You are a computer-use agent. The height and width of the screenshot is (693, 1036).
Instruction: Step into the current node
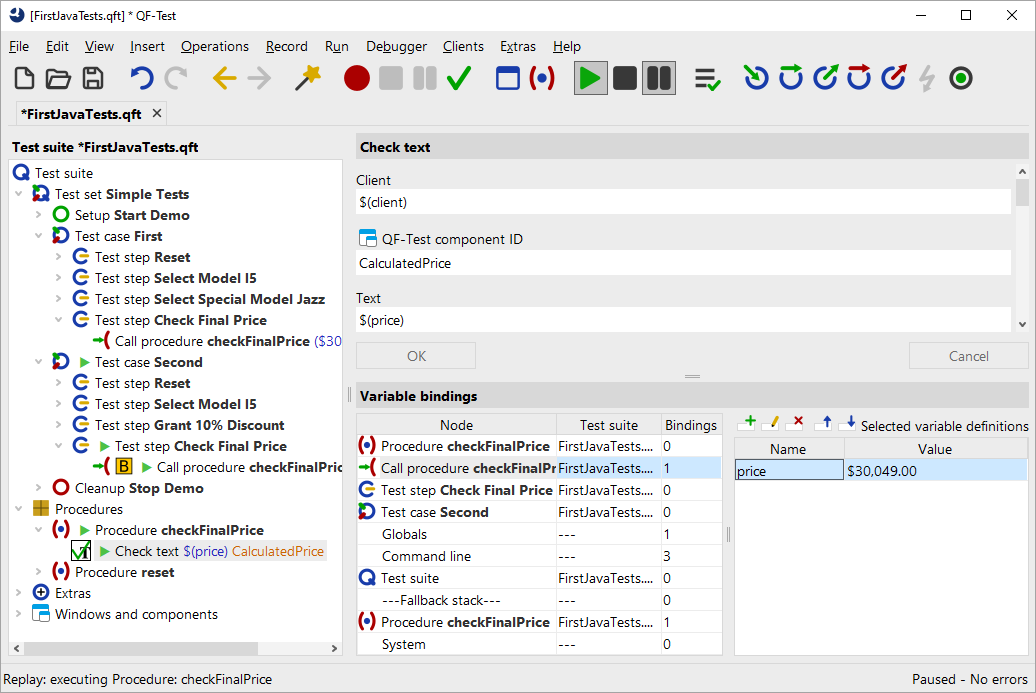[x=756, y=78]
